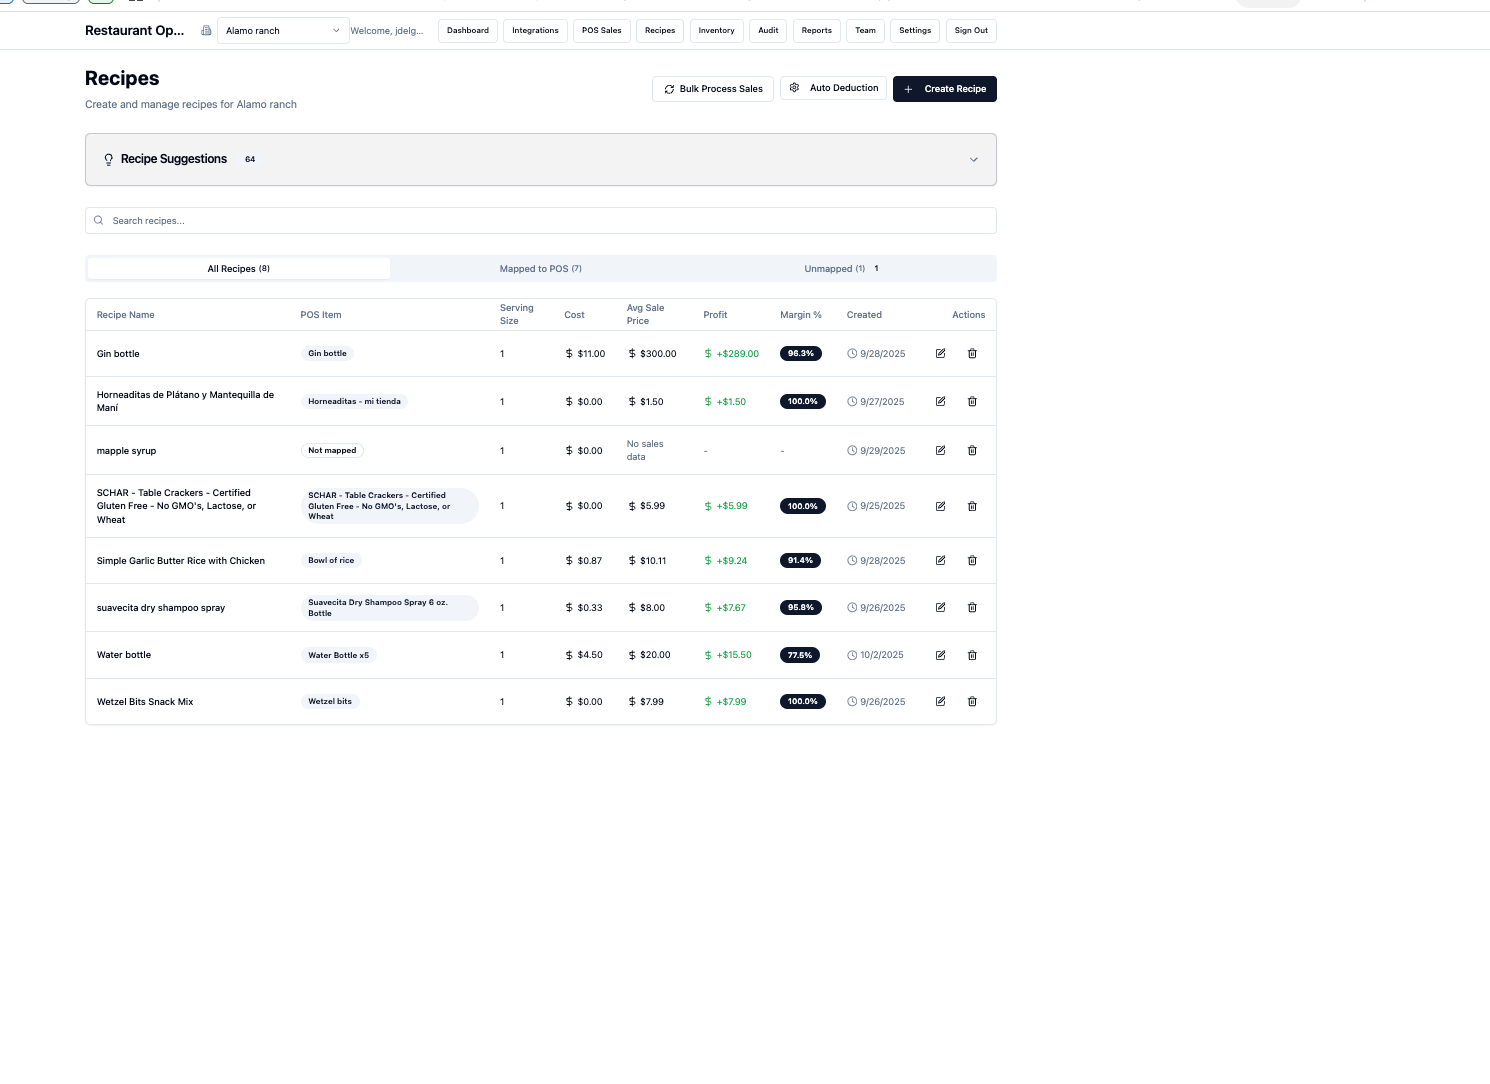Click the search recipes input field
The height and width of the screenshot is (1084, 1490).
pos(400,220)
